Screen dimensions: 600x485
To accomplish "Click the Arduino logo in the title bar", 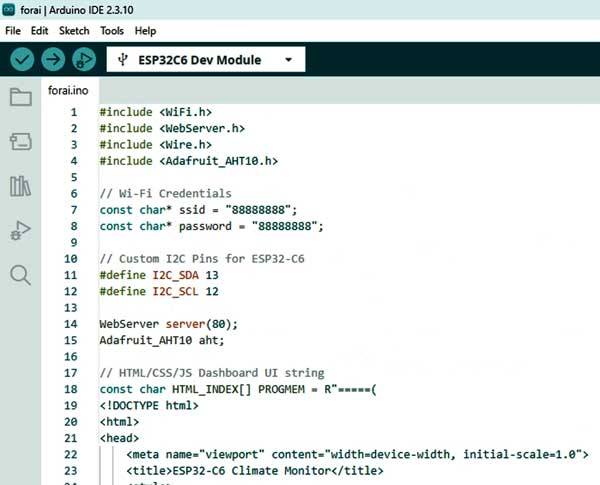I will click(x=8, y=10).
